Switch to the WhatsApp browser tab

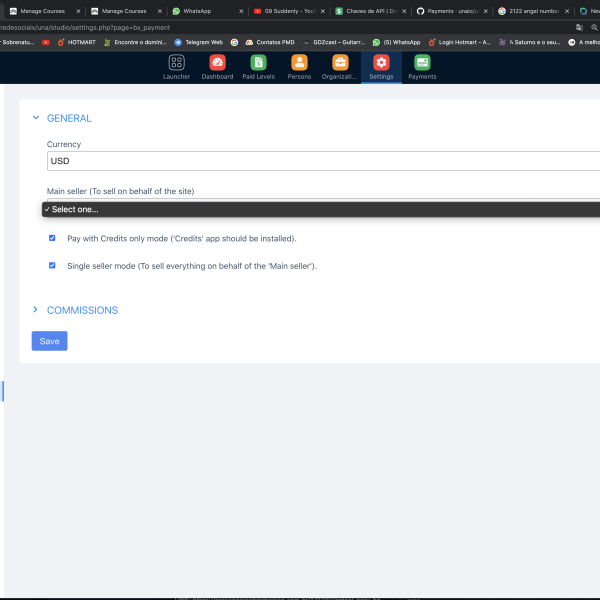coord(197,10)
